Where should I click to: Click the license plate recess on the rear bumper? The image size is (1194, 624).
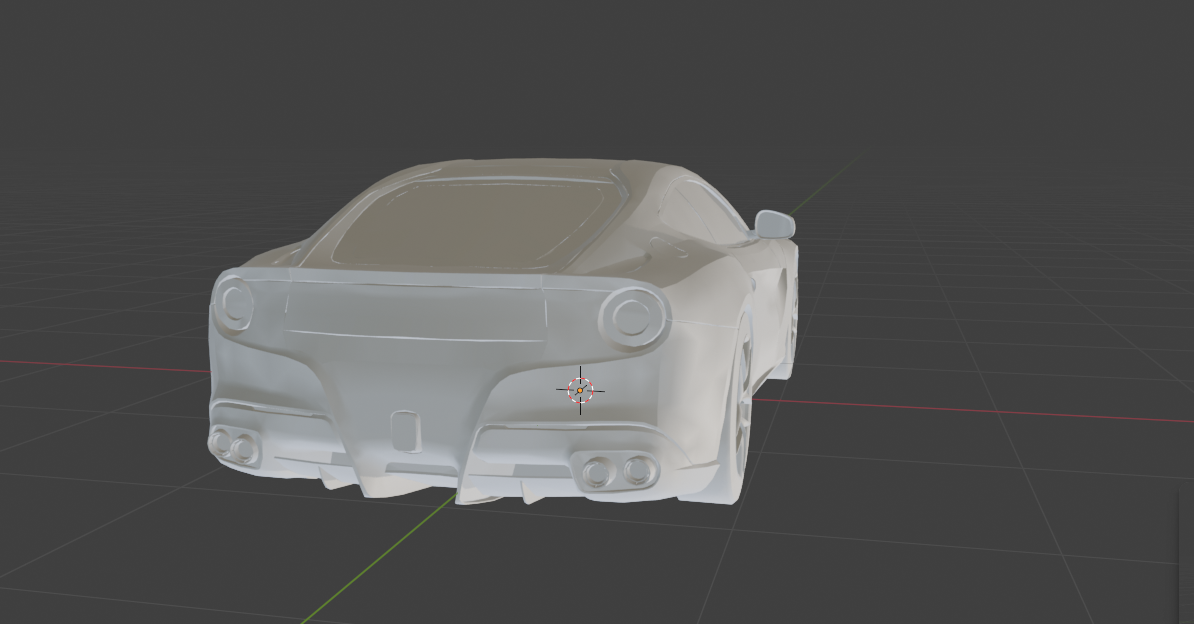[x=404, y=431]
